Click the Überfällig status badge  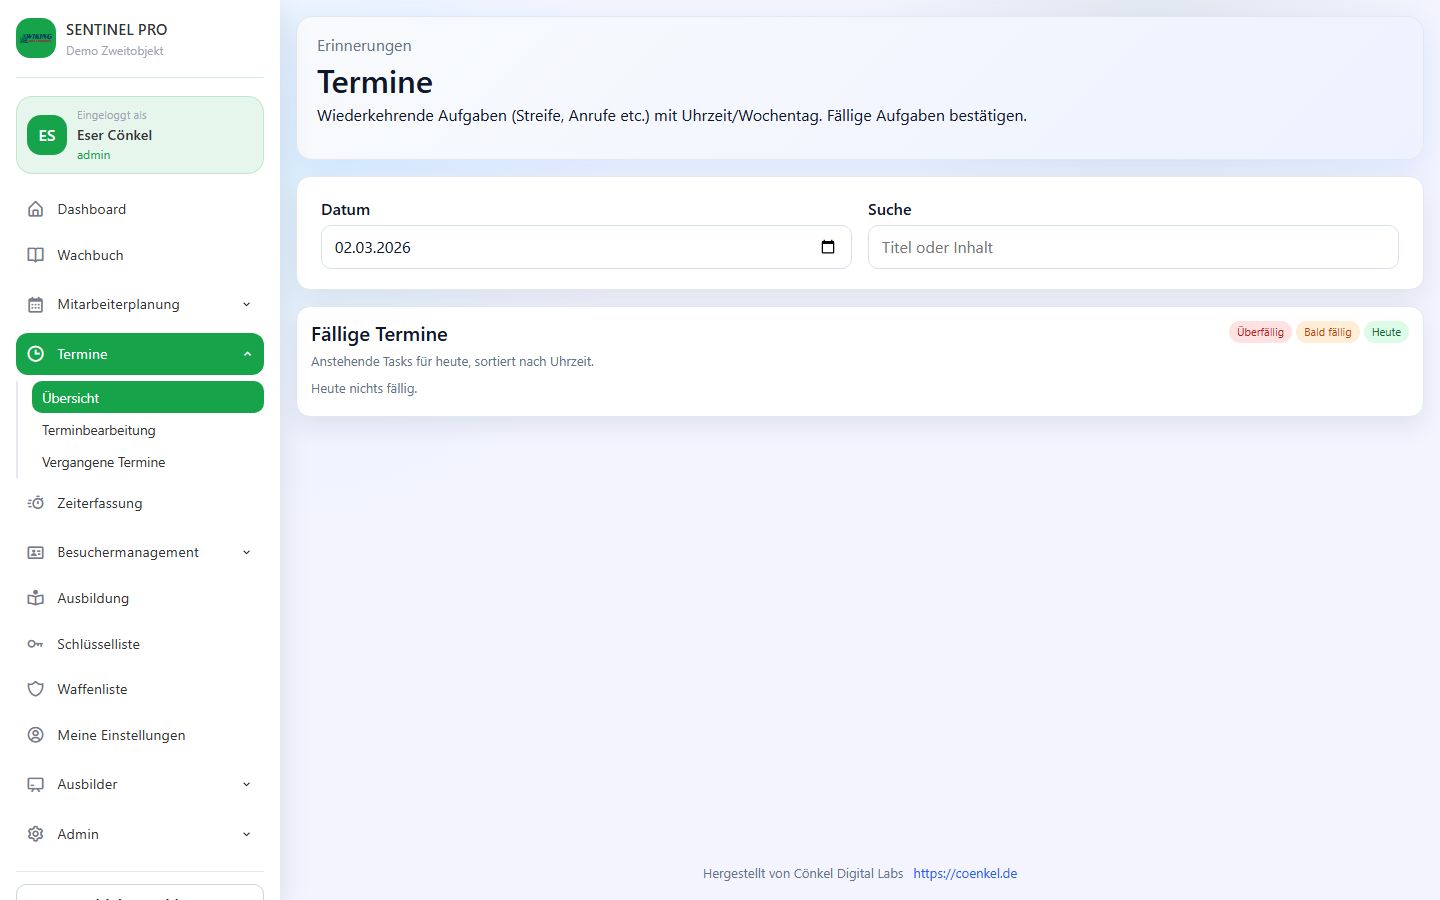point(1260,332)
